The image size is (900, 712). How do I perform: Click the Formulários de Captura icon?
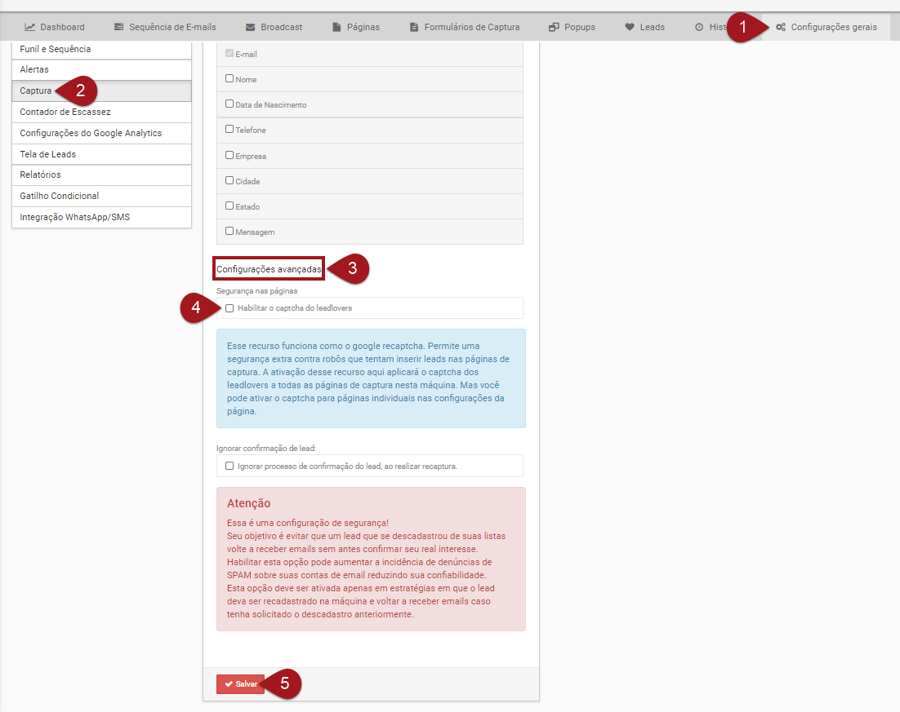414,27
